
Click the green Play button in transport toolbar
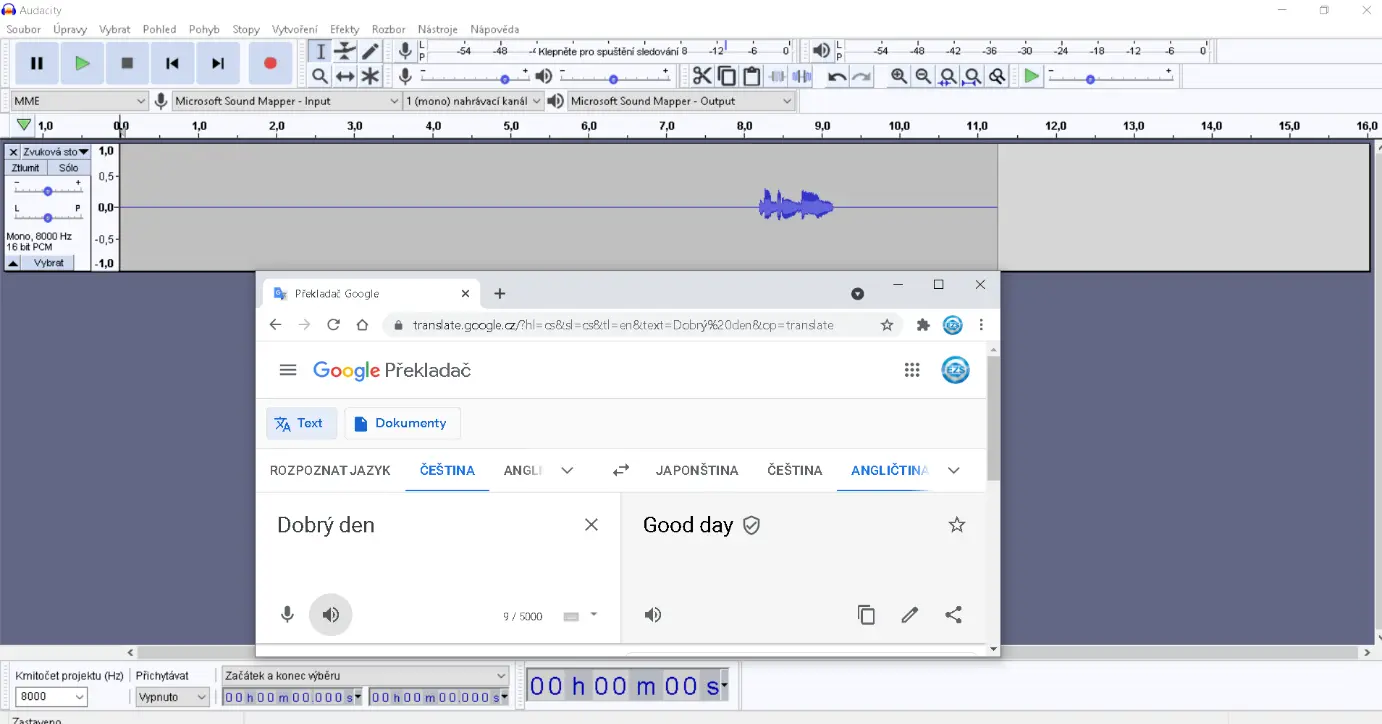coord(82,63)
